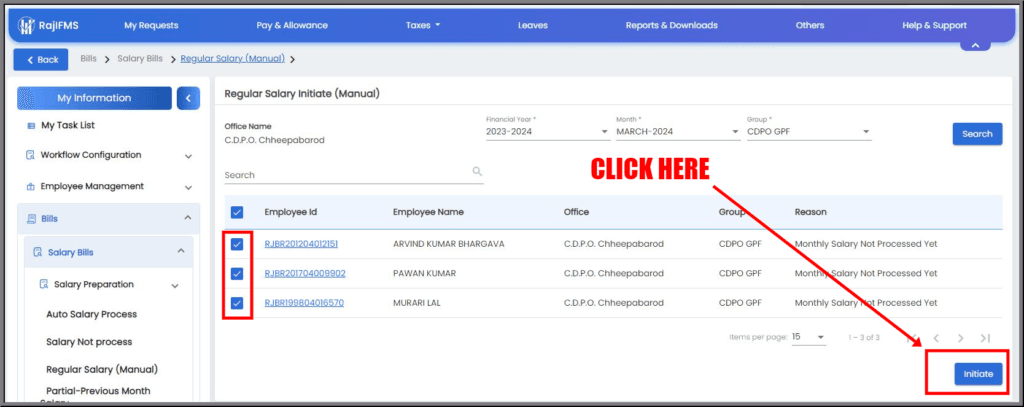Viewport: 1024px width, 407px height.
Task: Click the Office column header
Action: tap(576, 212)
